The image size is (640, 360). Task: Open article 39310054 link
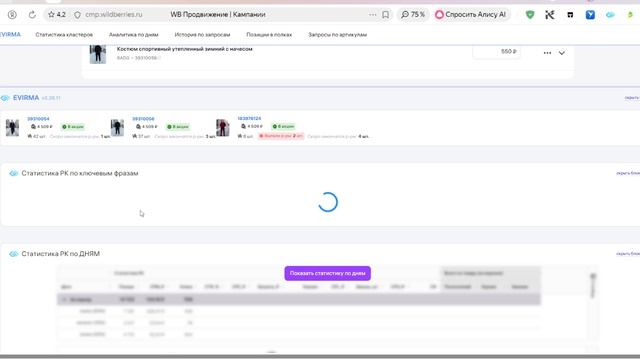tap(38, 119)
